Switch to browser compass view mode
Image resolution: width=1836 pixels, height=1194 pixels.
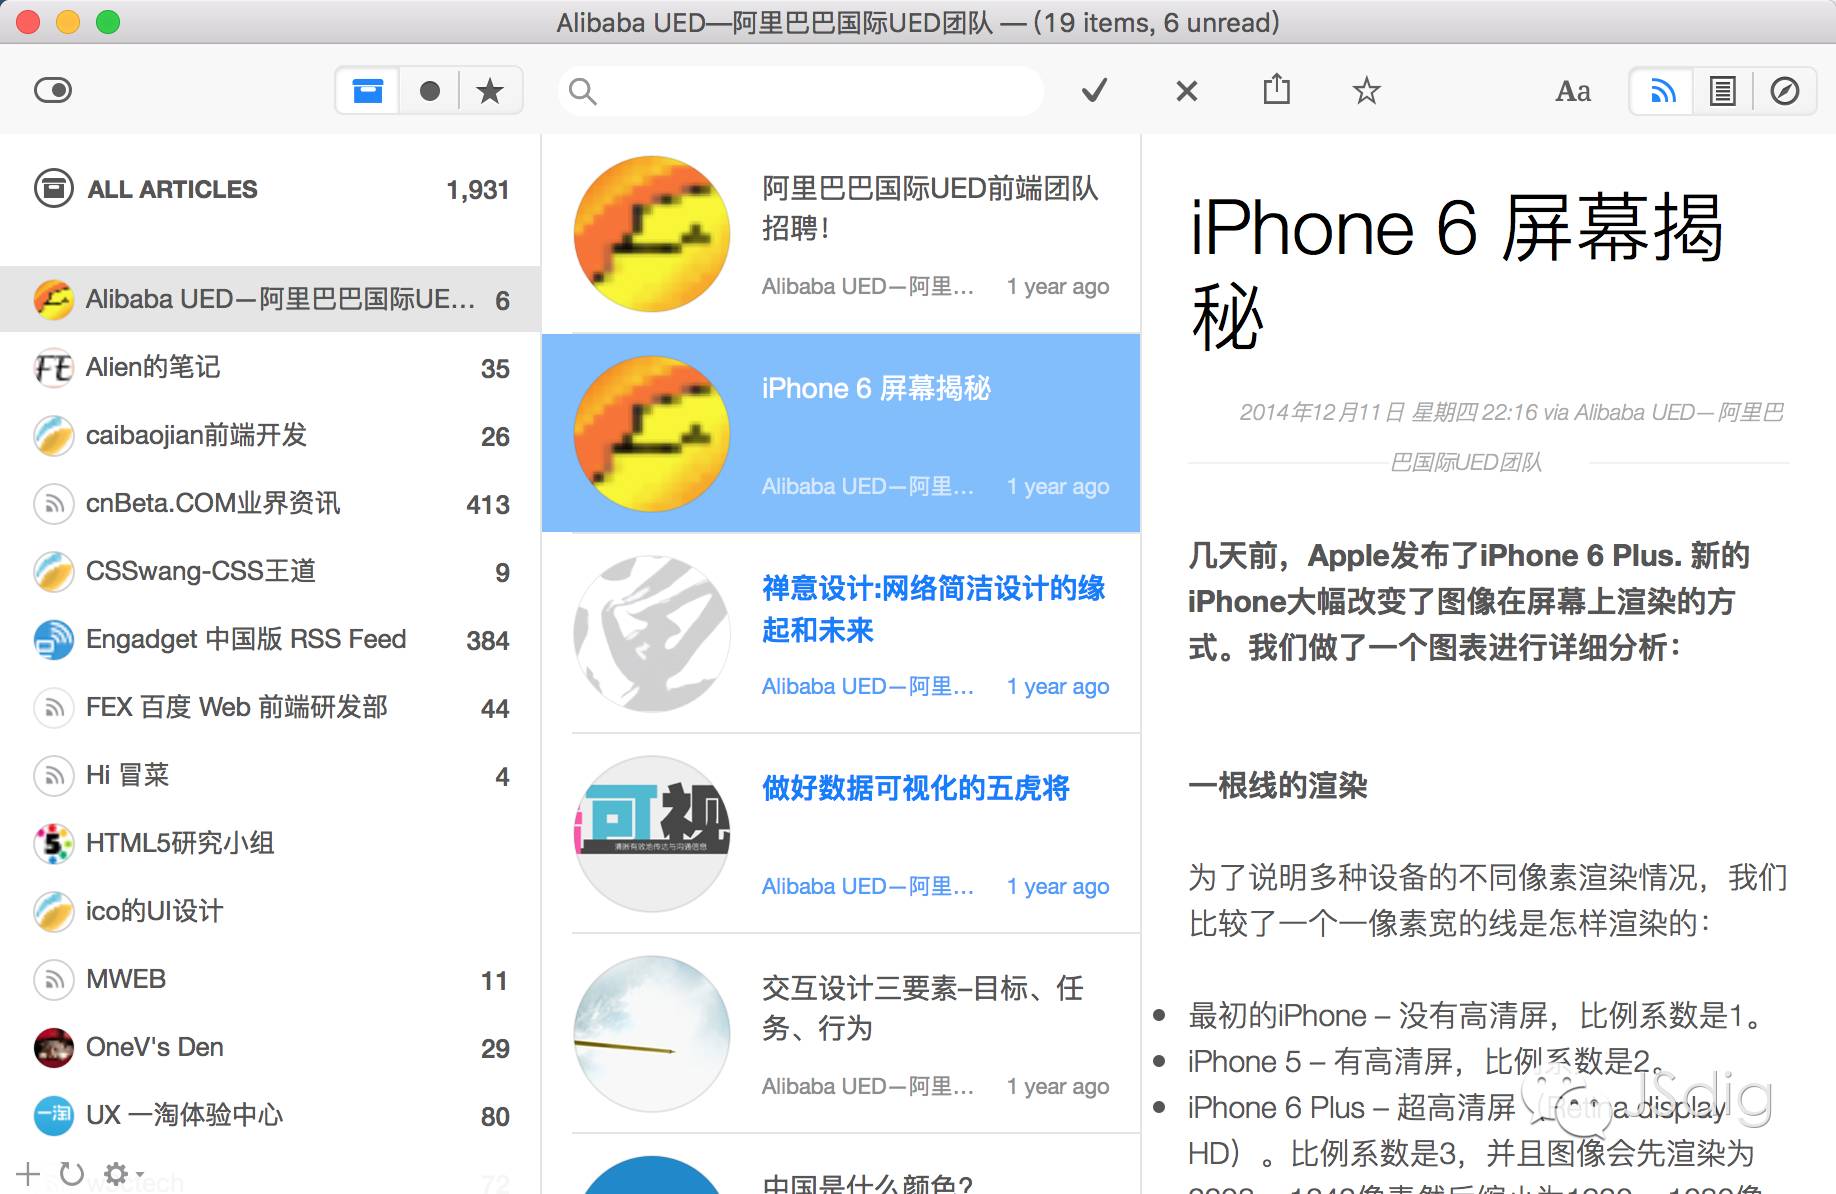(x=1784, y=92)
